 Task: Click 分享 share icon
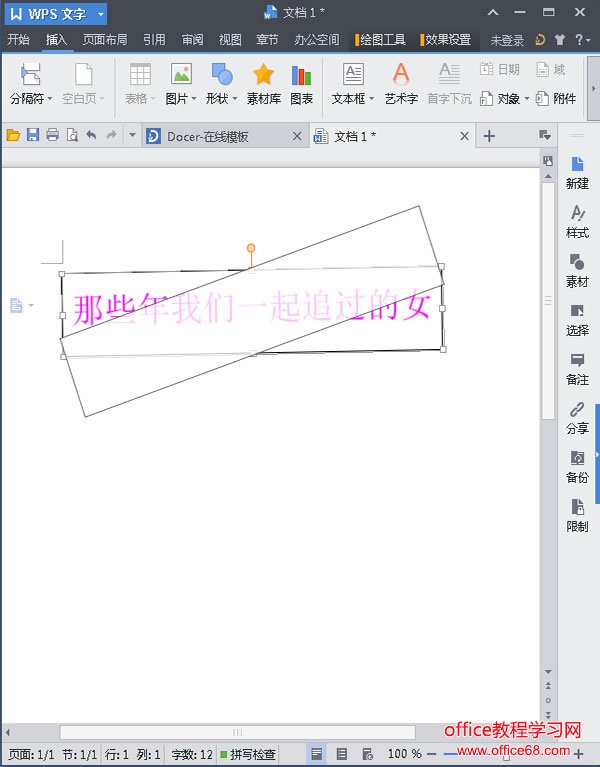577,418
